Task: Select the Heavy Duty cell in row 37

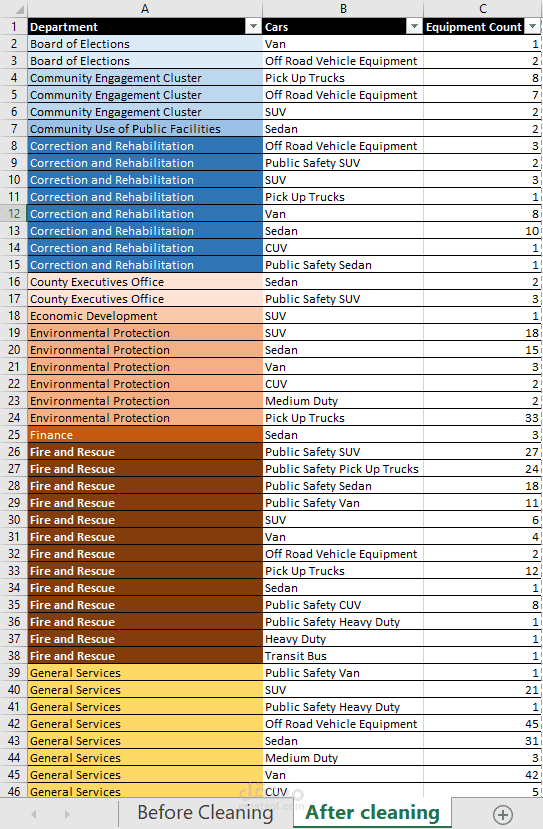Action: pyautogui.click(x=343, y=639)
